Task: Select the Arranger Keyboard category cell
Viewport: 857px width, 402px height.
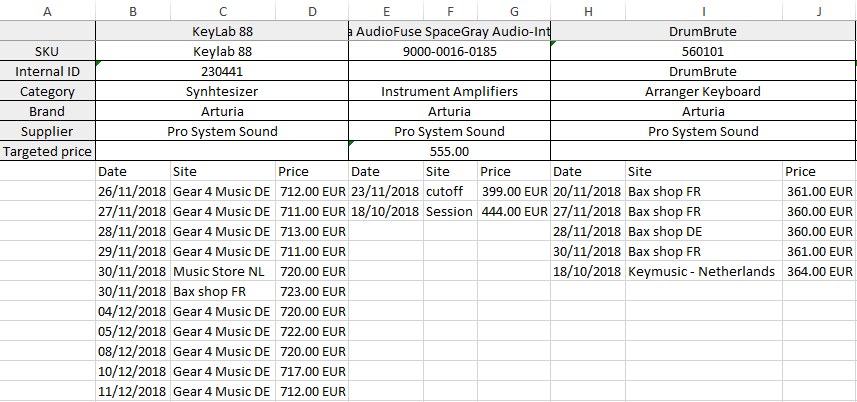Action: [703, 91]
